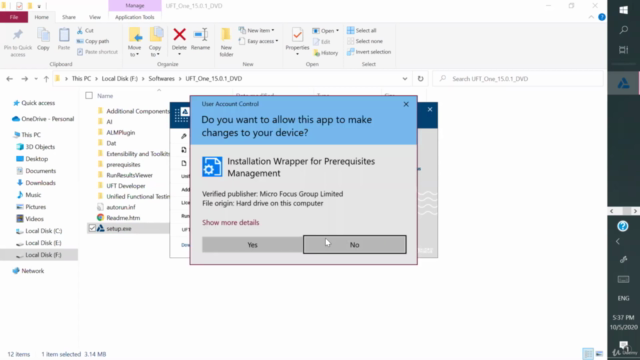Click Invert selection

(369, 52)
